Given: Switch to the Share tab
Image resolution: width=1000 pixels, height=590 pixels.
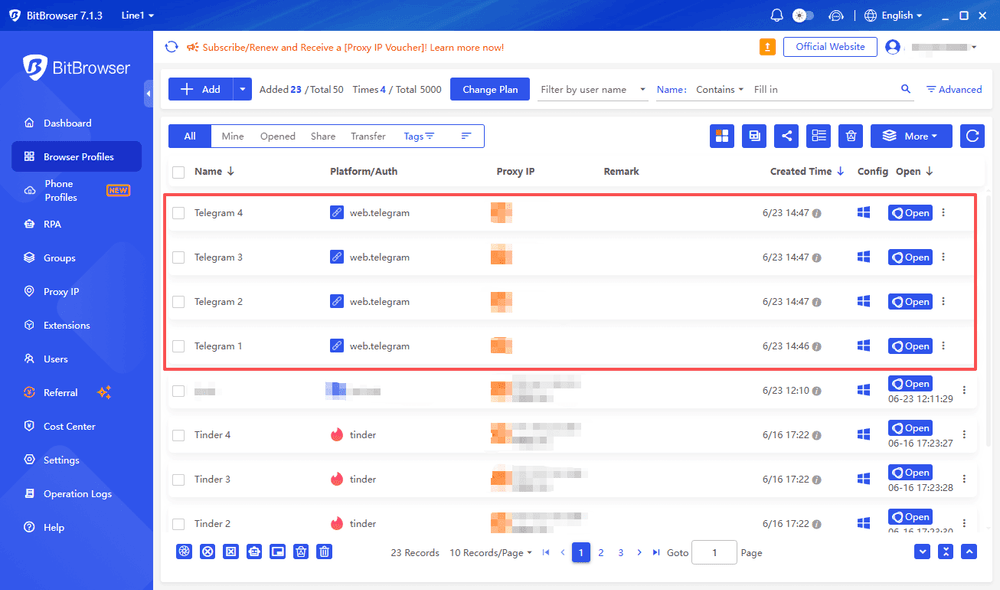Looking at the screenshot, I should pos(323,136).
